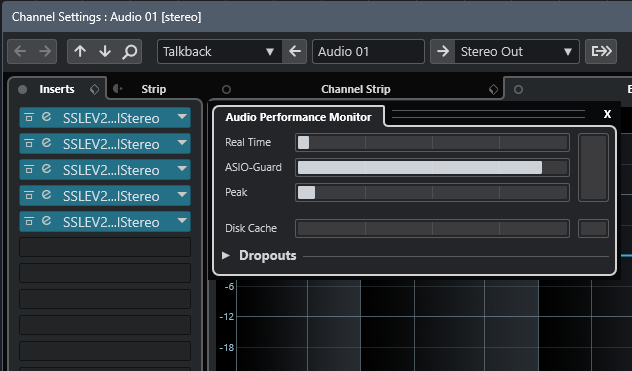The image size is (632, 371).
Task: Open plugin menu of second SSLEV2 insert
Action: coord(182,143)
